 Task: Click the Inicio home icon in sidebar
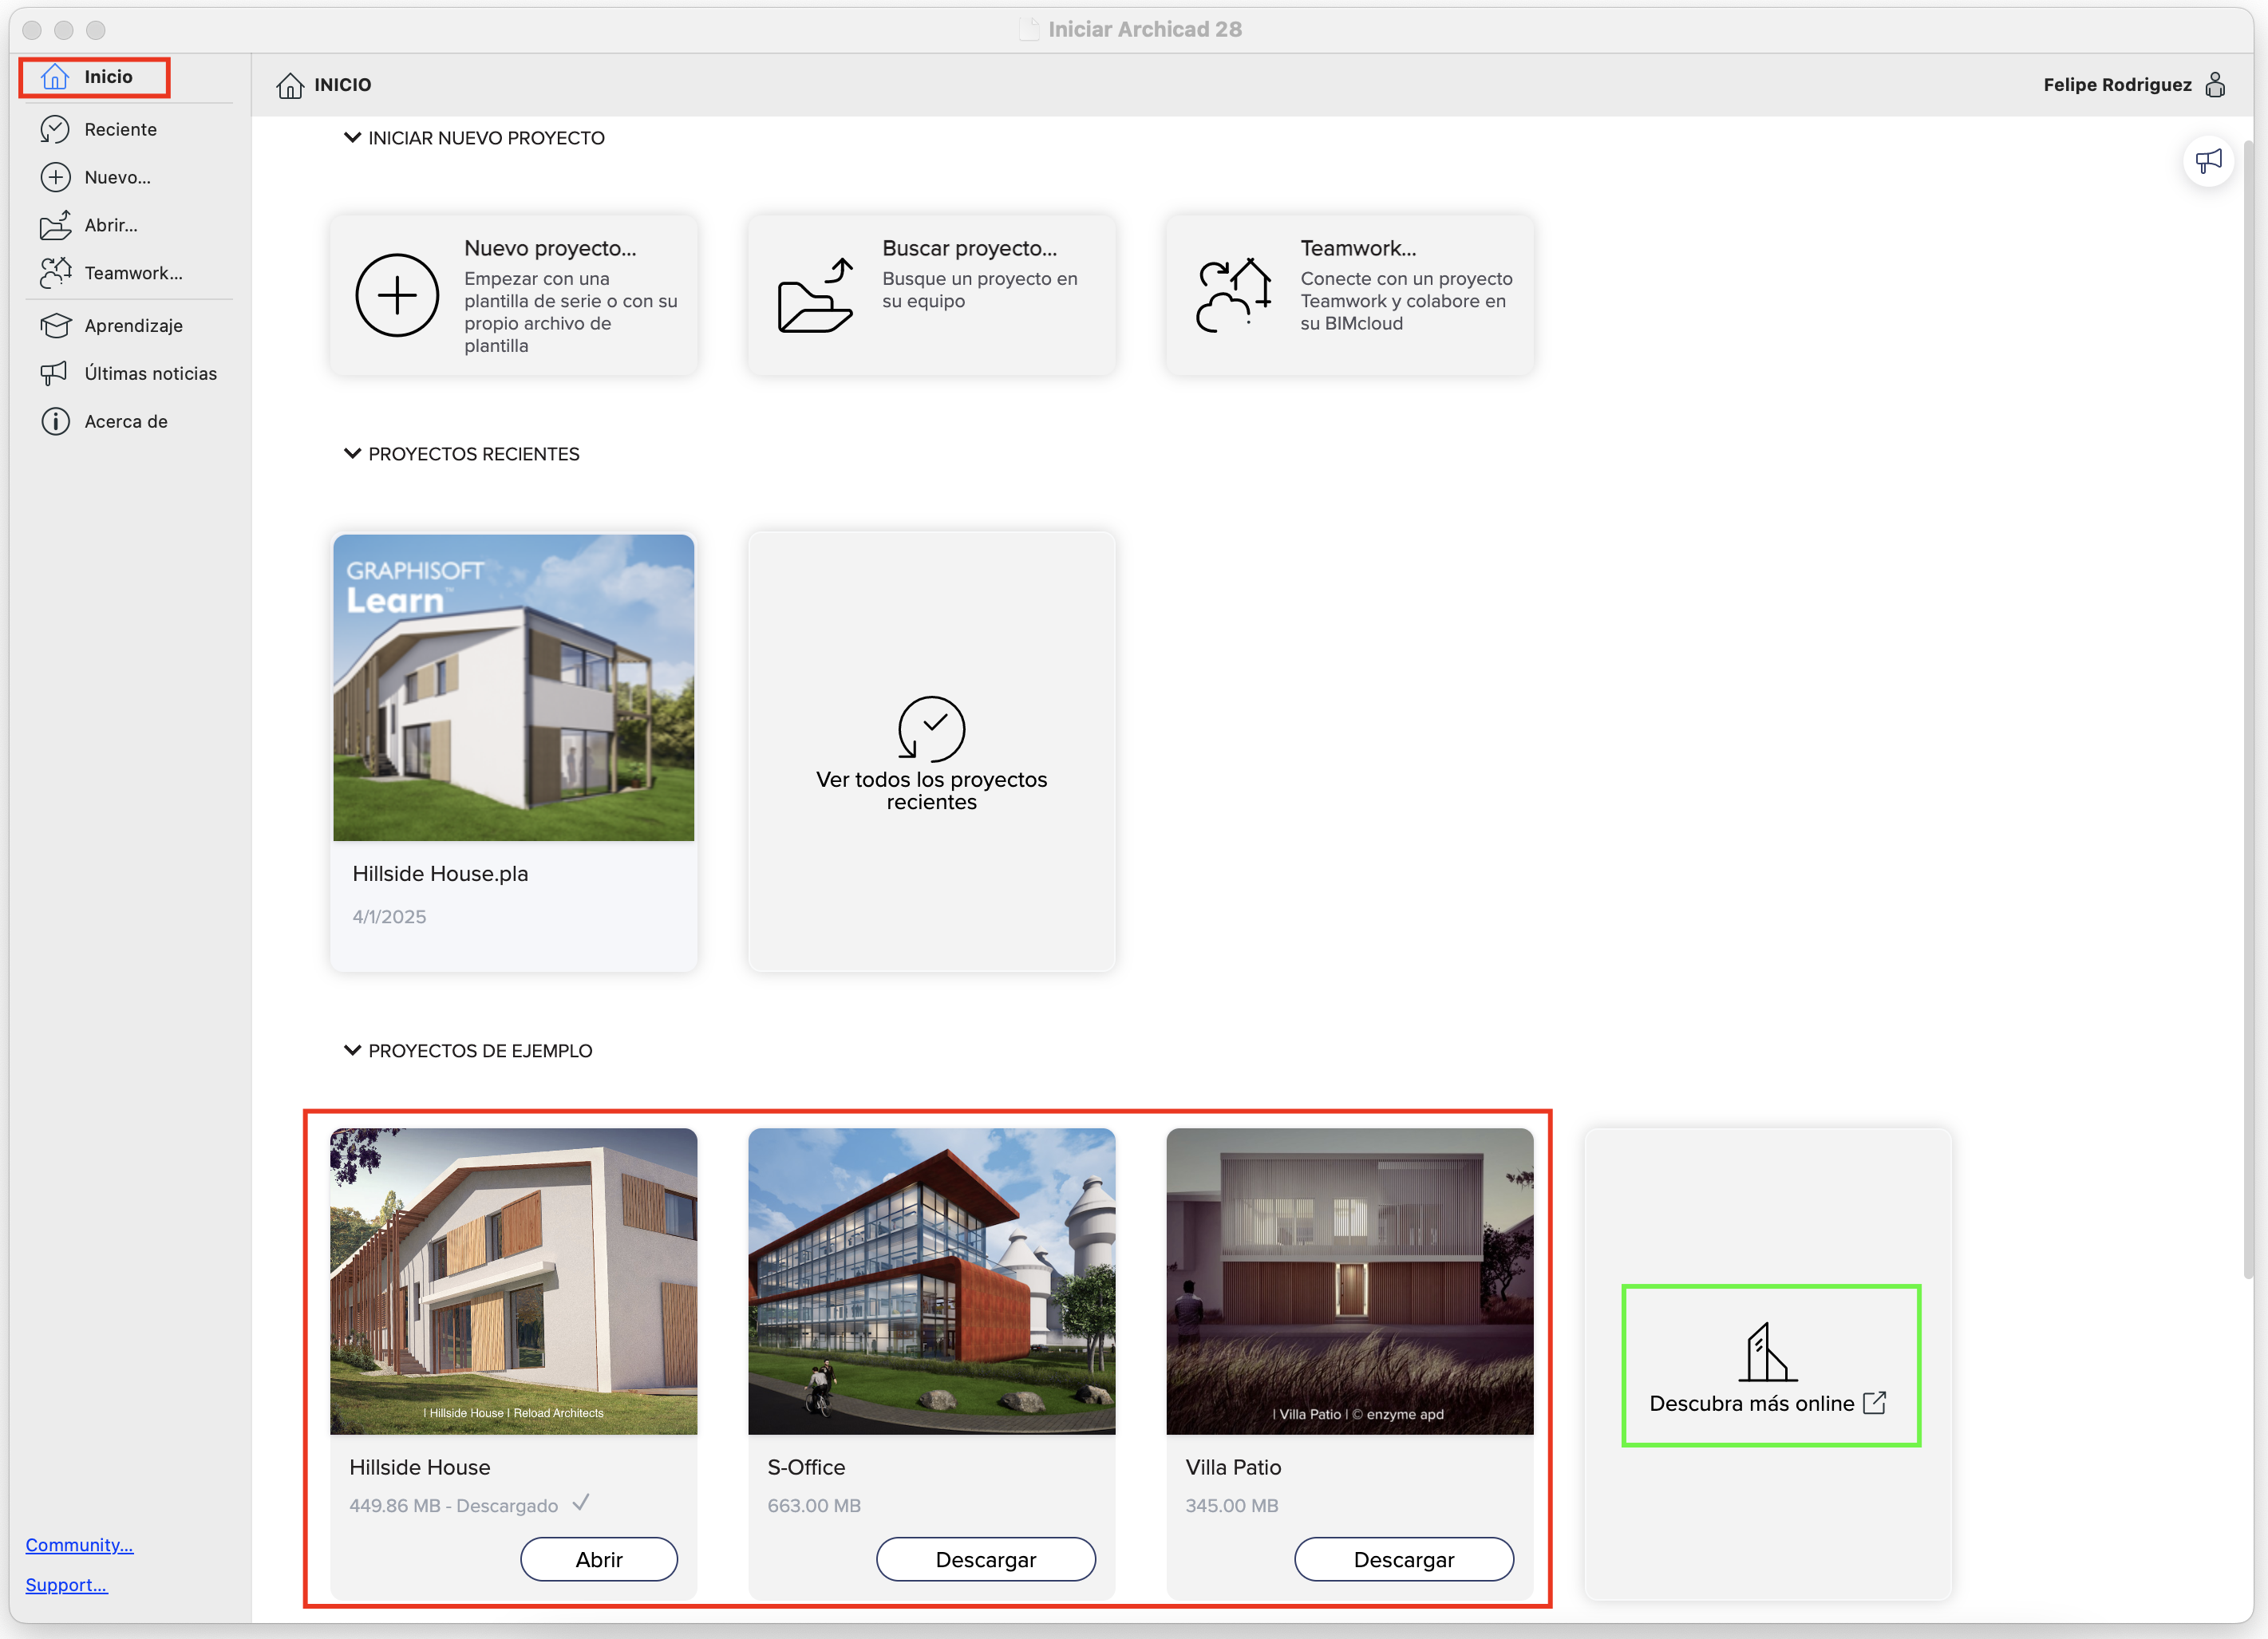click(x=55, y=77)
